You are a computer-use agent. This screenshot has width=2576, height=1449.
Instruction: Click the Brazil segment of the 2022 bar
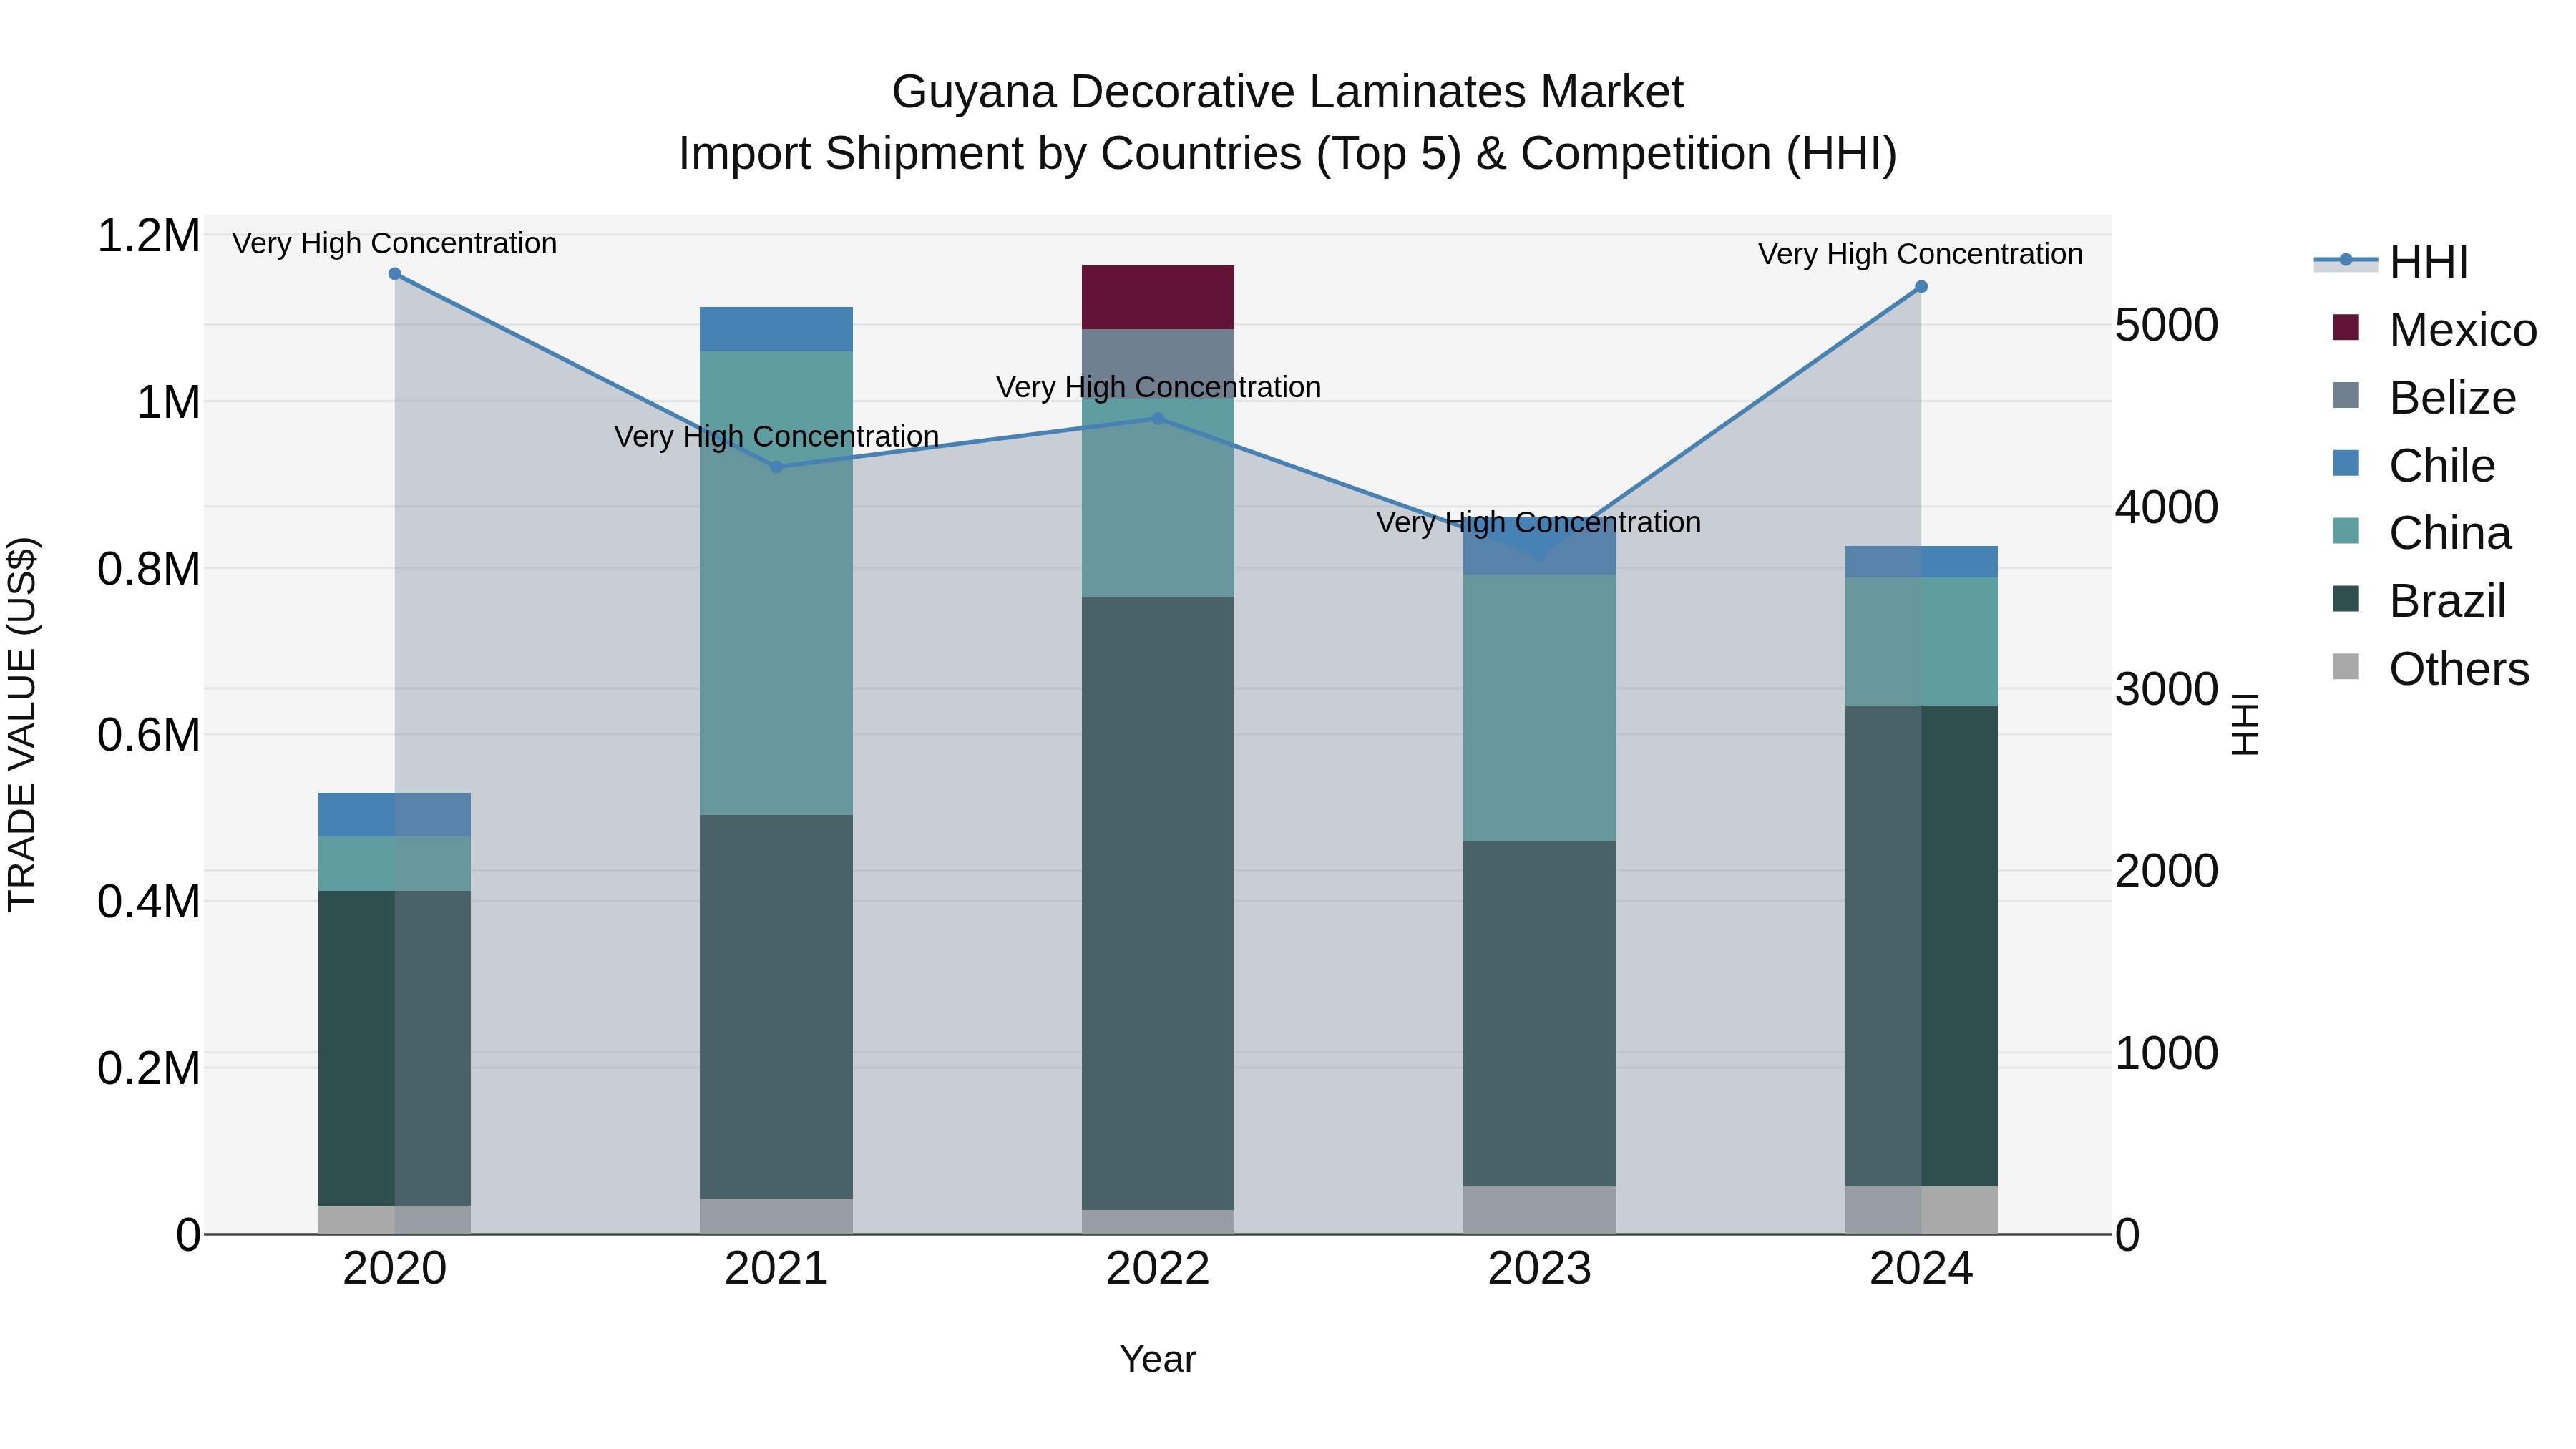coord(1158,903)
